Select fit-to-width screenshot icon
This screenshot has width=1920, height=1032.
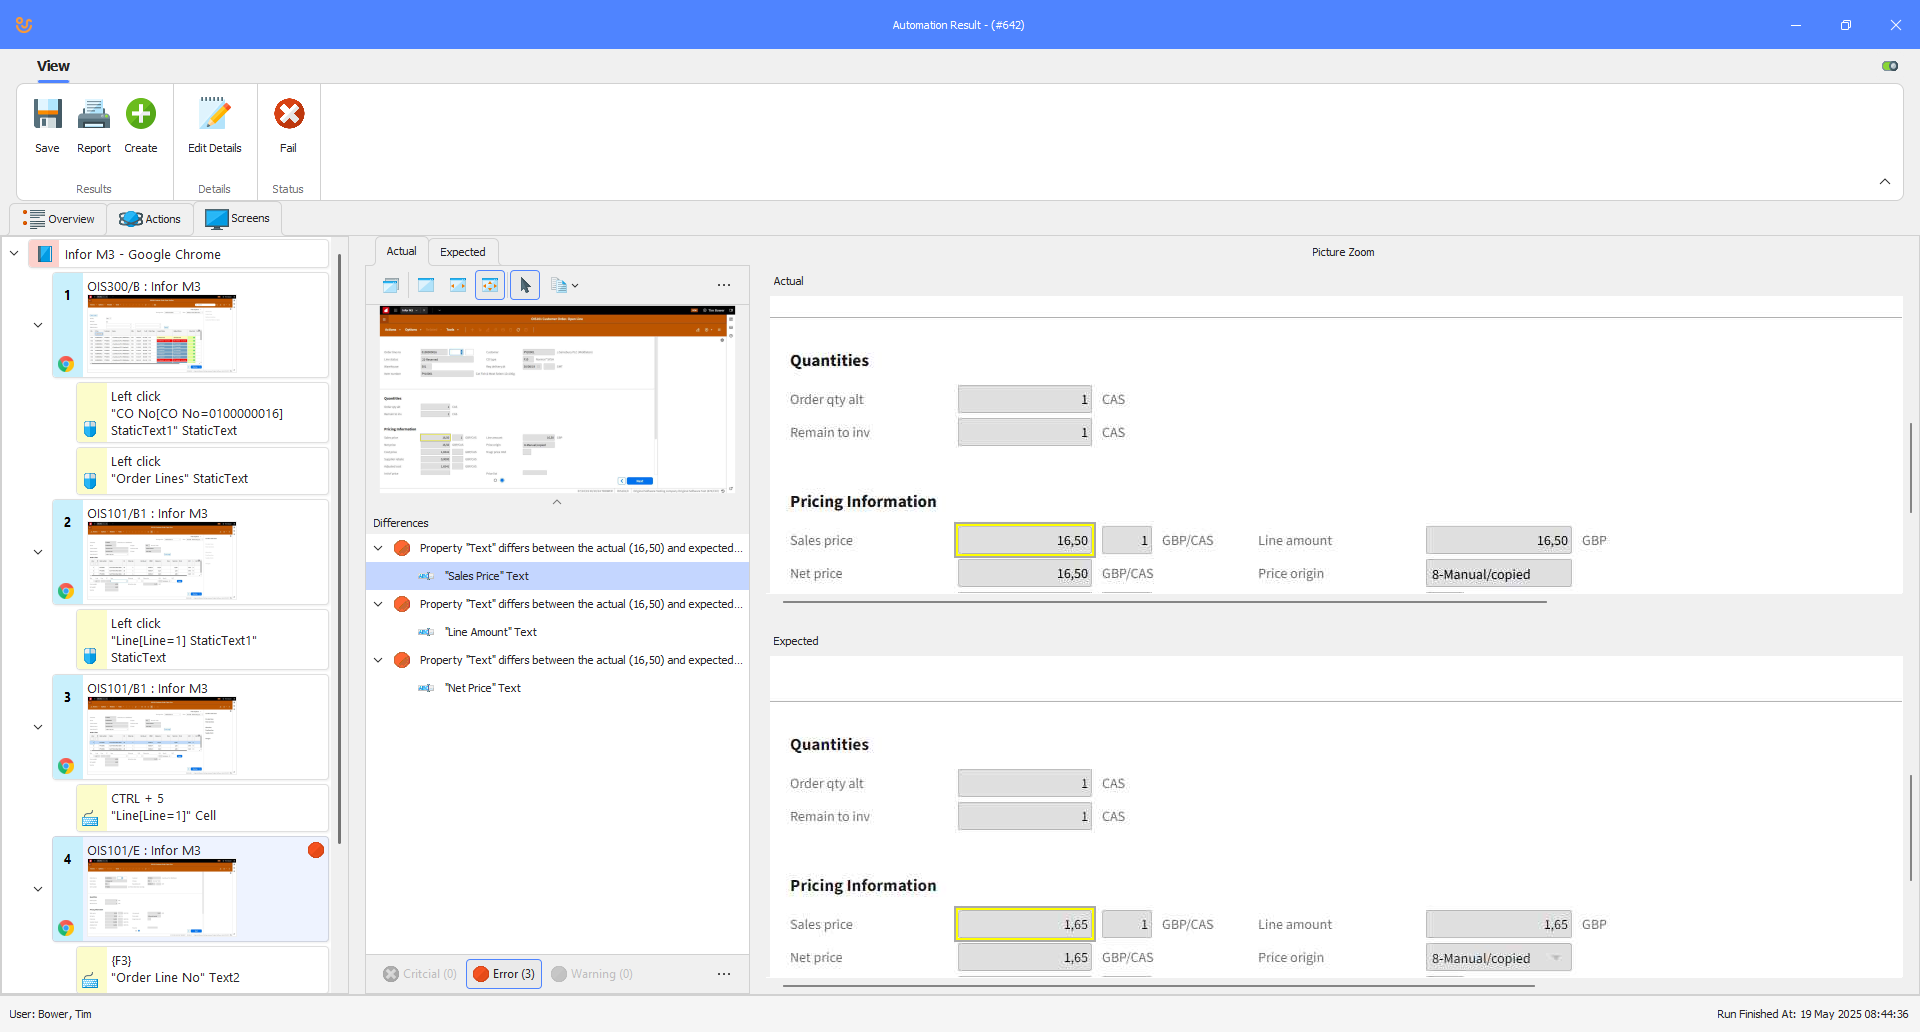coord(458,285)
